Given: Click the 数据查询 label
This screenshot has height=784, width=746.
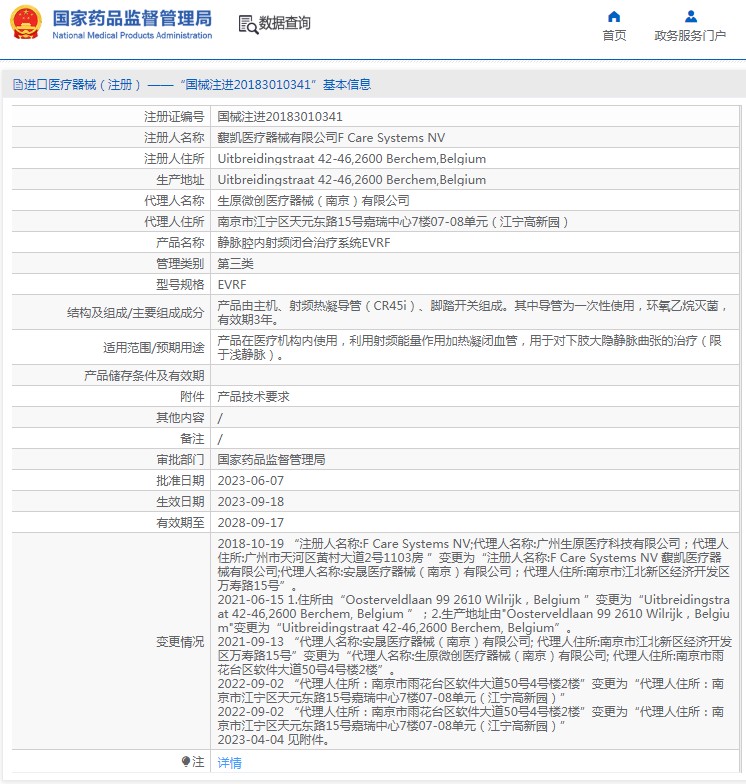Looking at the screenshot, I should (284, 23).
